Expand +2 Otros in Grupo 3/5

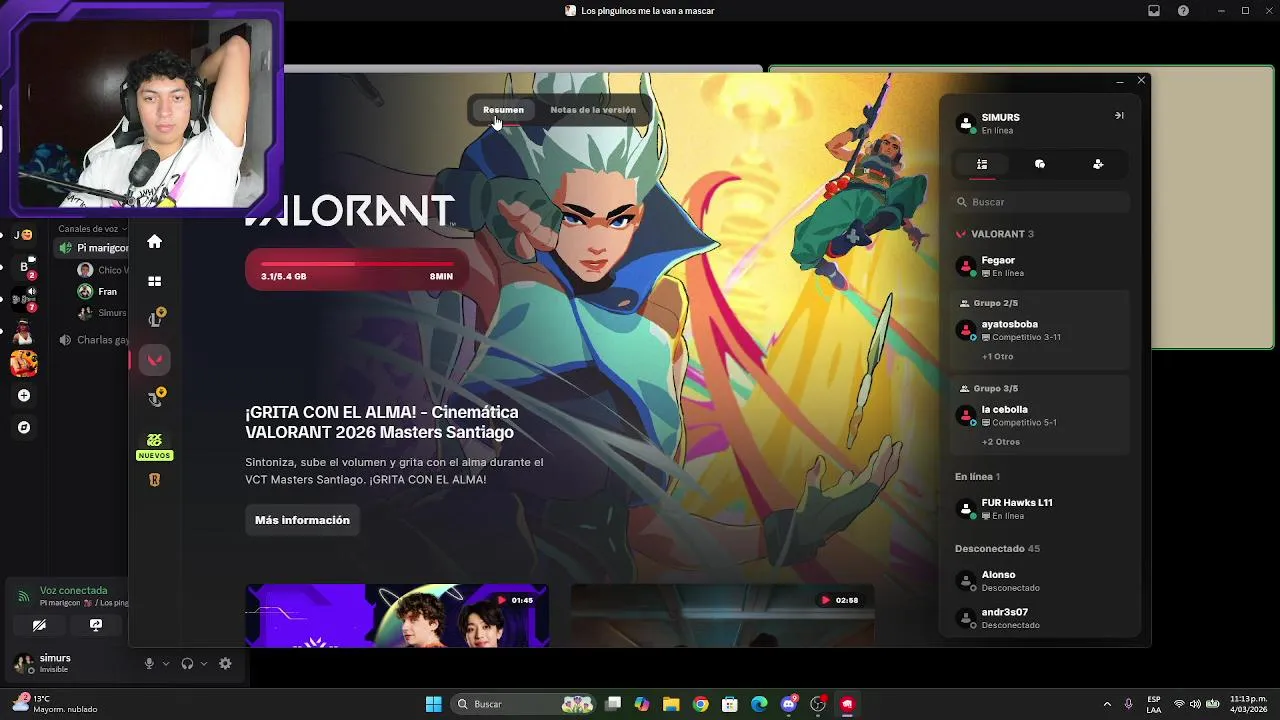(1001, 441)
